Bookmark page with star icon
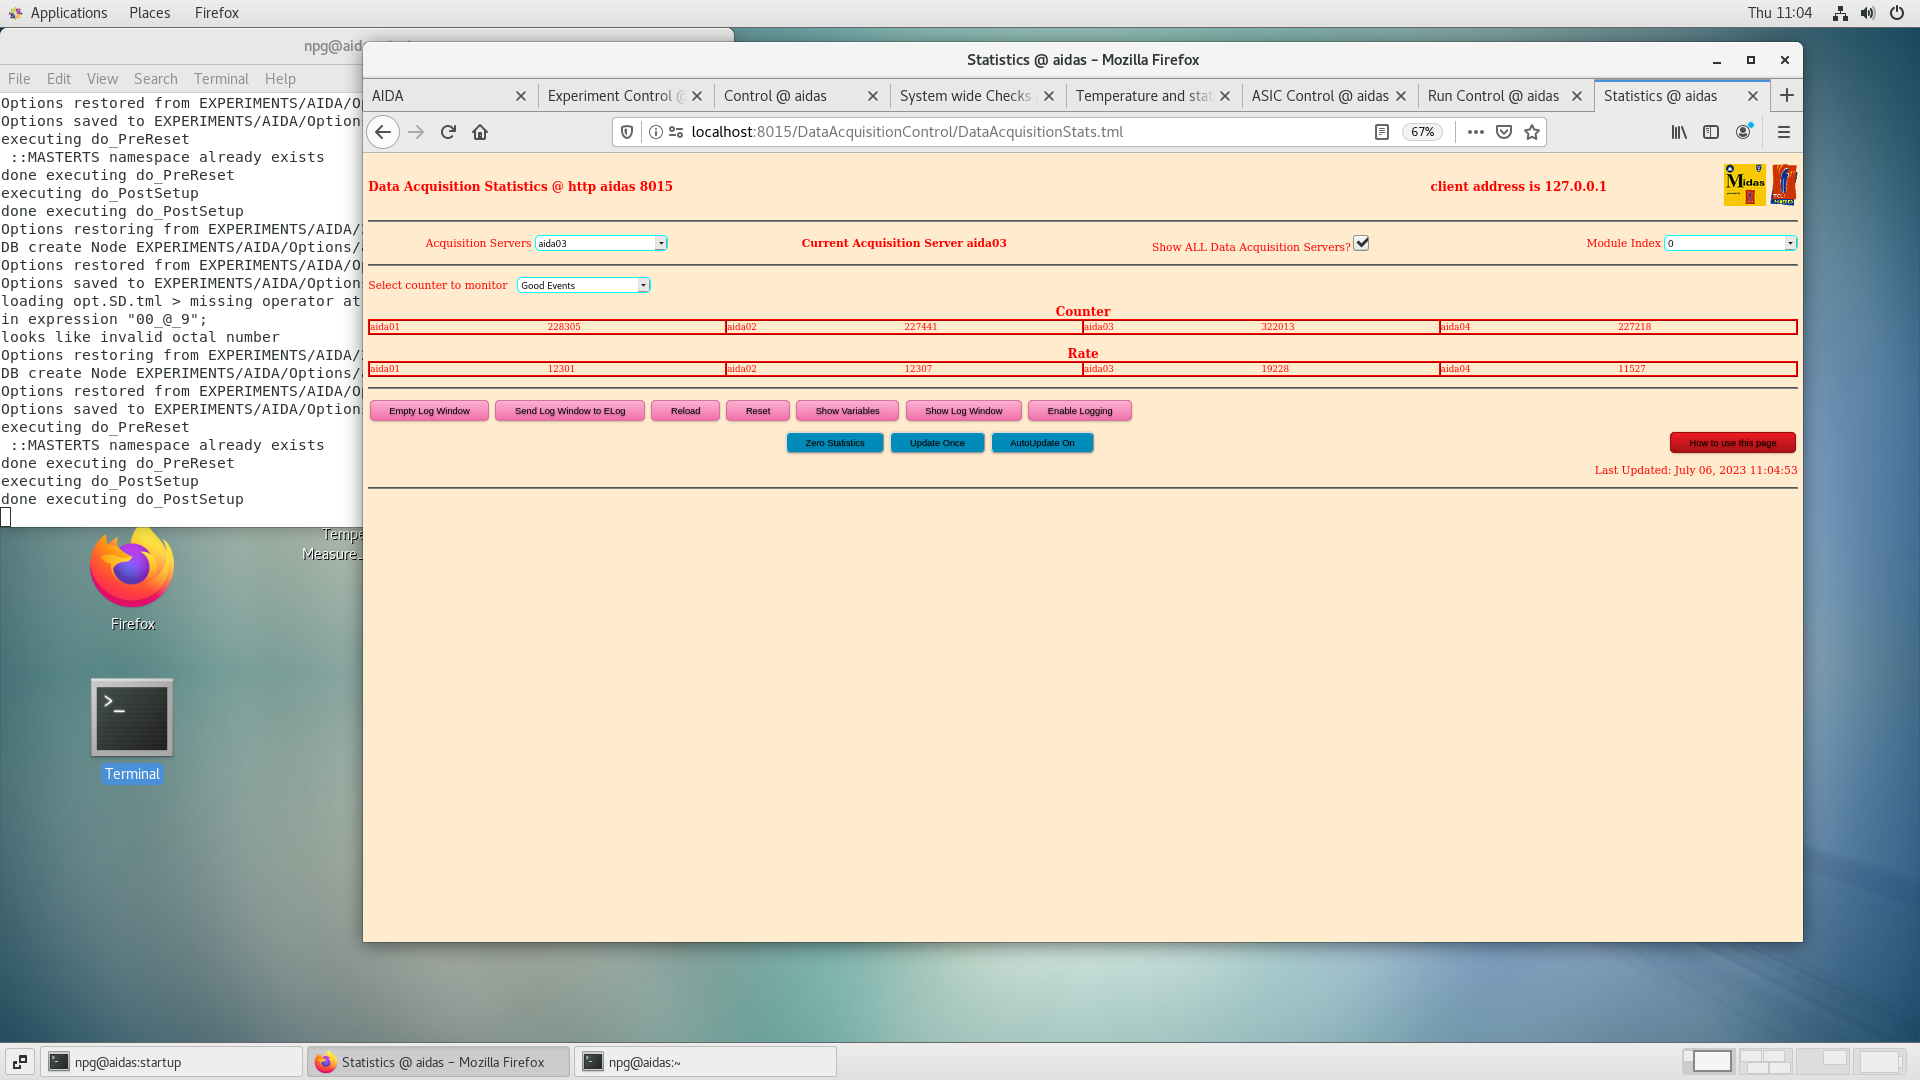 coord(1532,132)
